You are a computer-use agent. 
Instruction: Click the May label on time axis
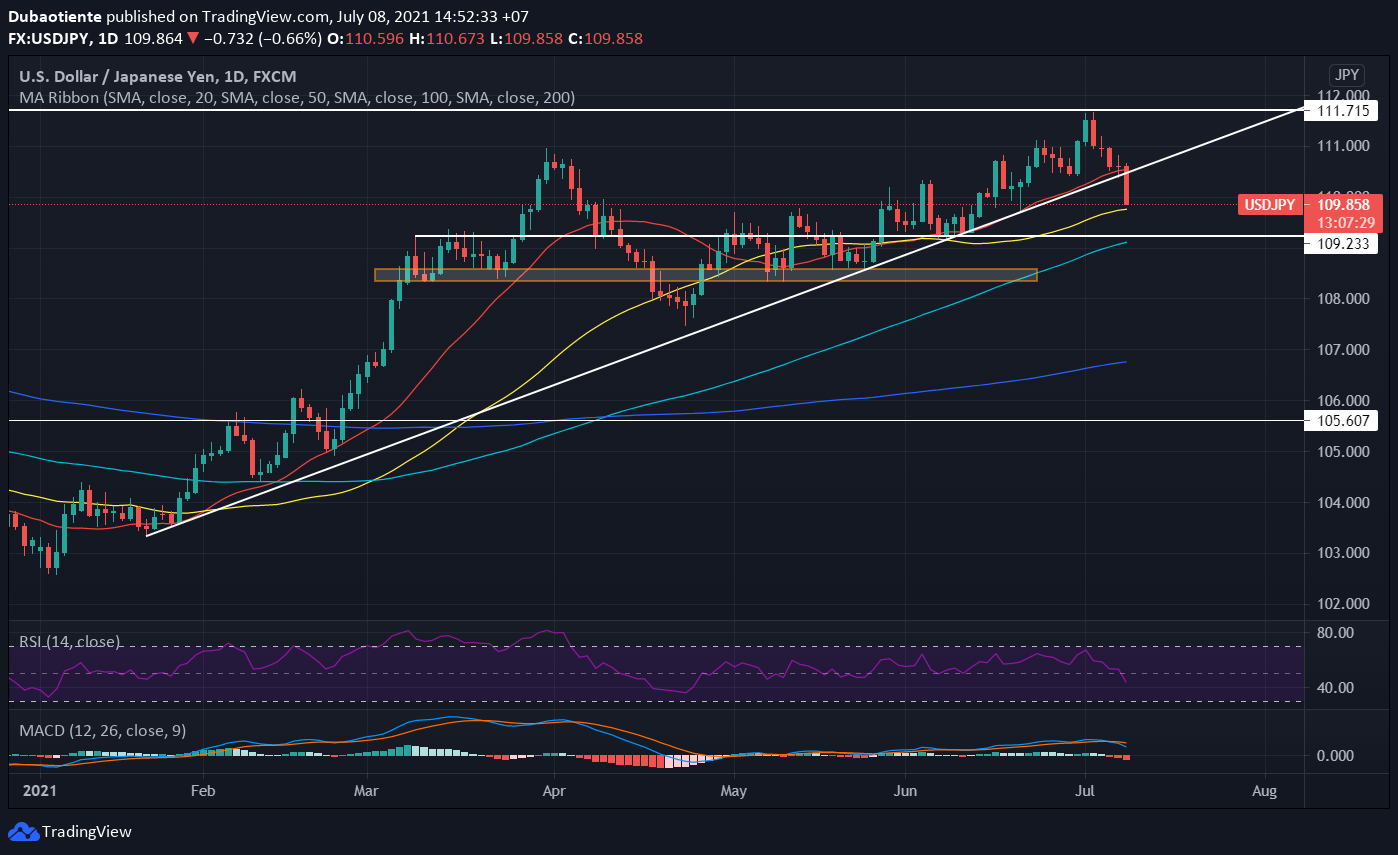[x=733, y=790]
